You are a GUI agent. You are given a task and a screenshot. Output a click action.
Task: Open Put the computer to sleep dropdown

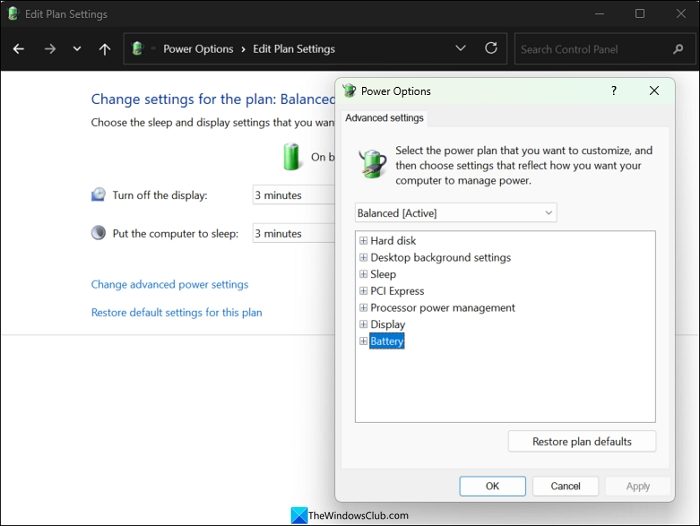[294, 234]
